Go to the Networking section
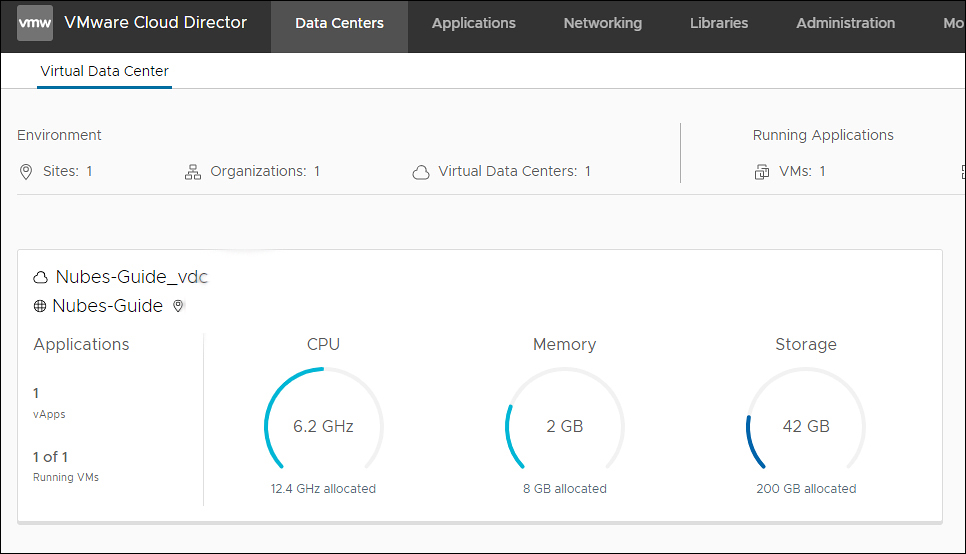Screen dimensions: 966x554 click(x=602, y=23)
